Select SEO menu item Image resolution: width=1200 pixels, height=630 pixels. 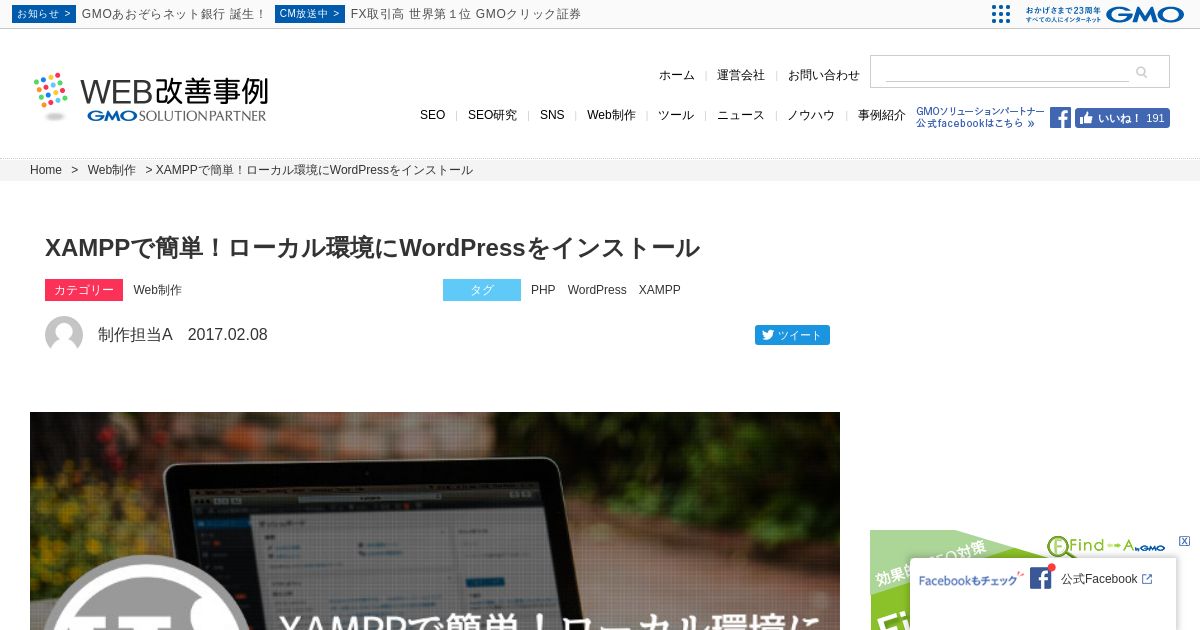tap(432, 115)
